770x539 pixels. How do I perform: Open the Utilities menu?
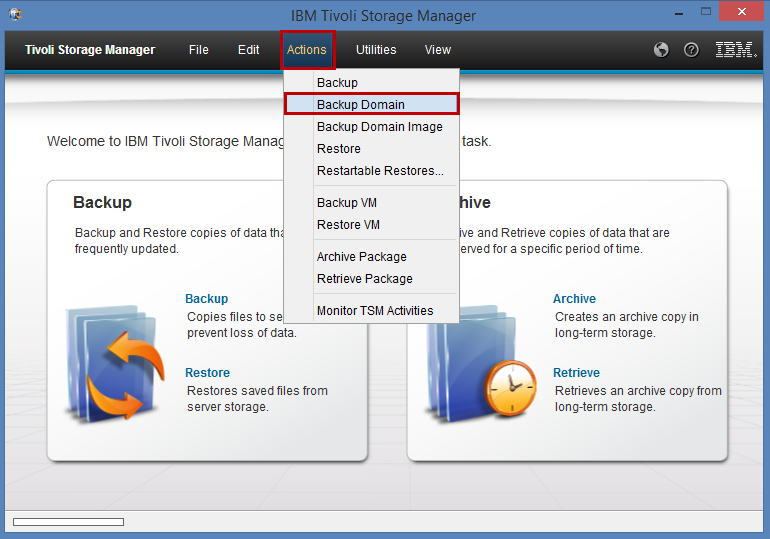[376, 50]
